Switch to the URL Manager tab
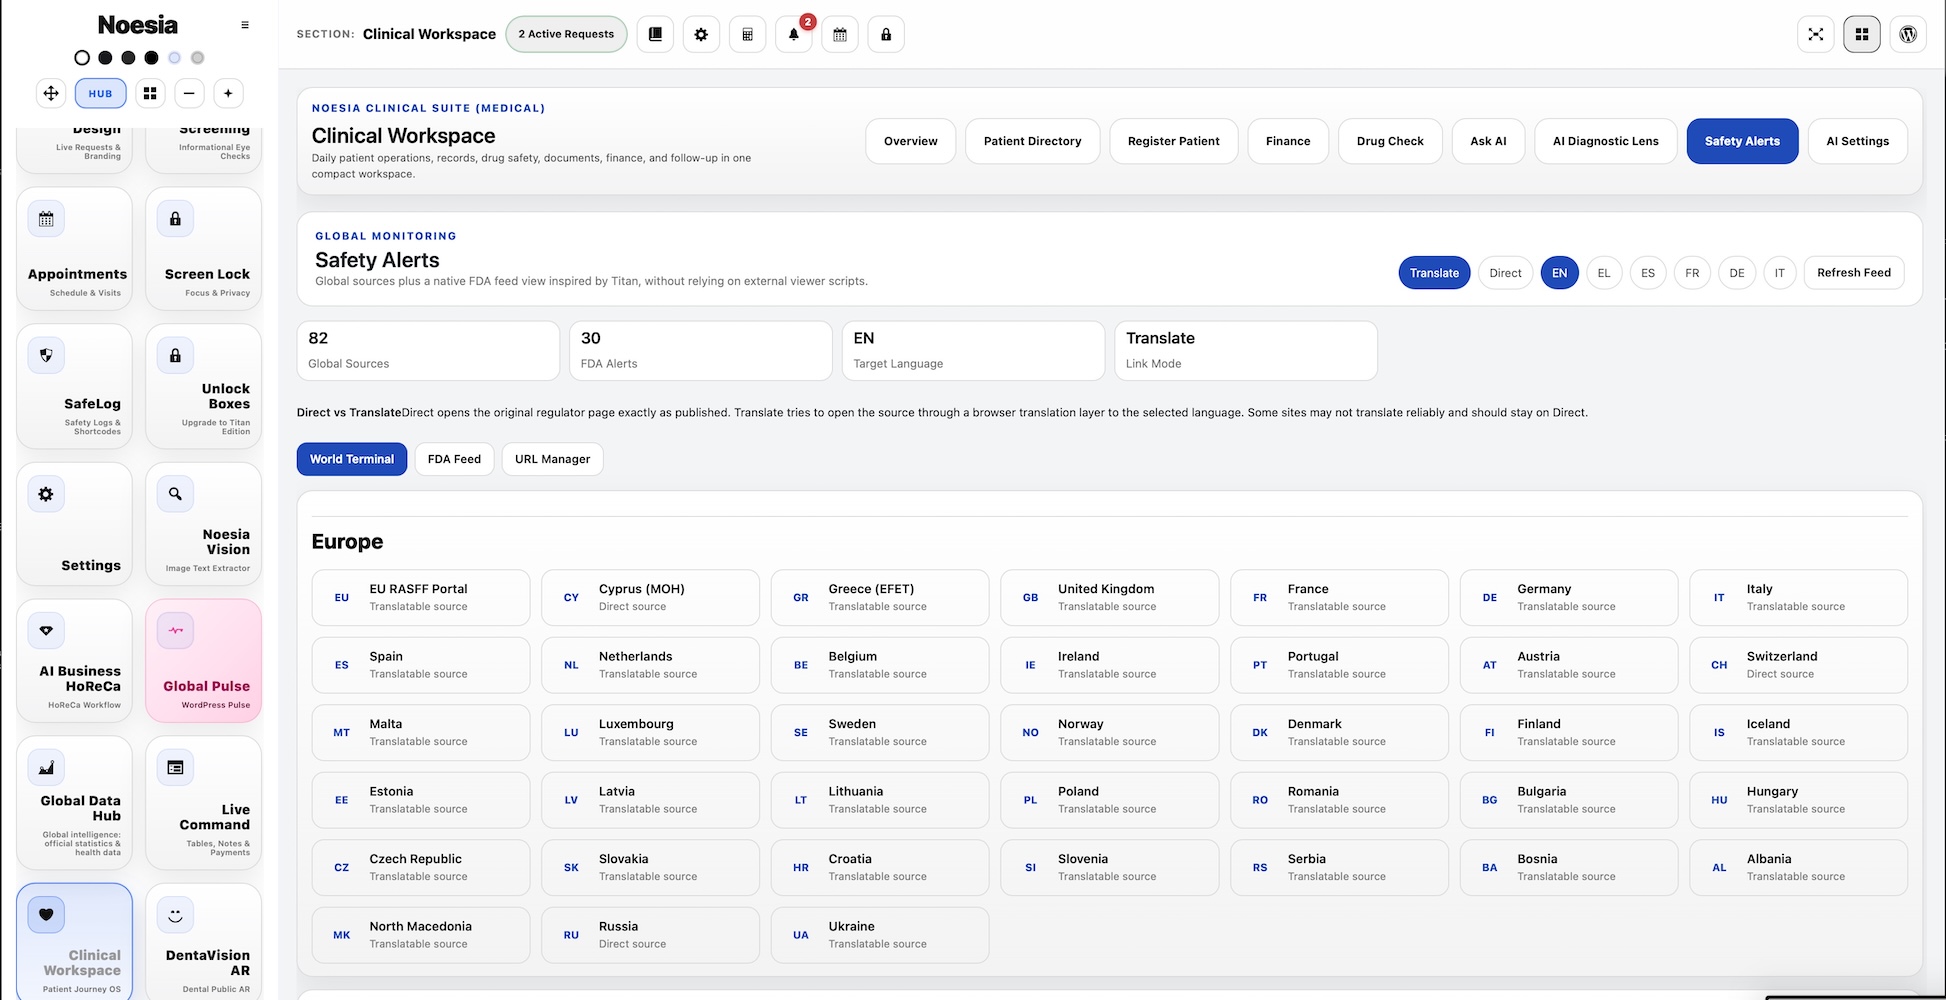 (552, 459)
